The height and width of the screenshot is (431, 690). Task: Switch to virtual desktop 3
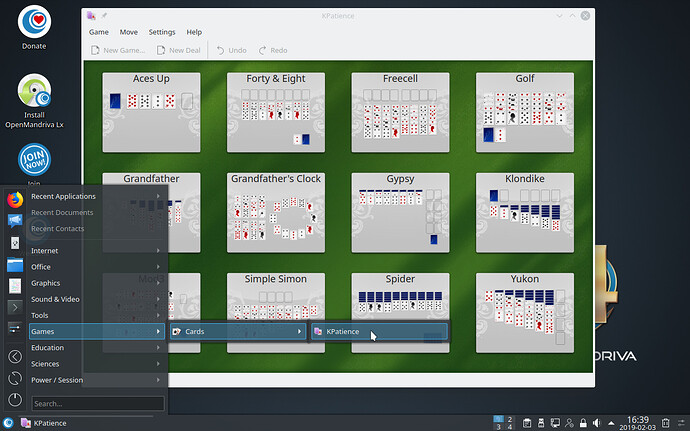click(x=498, y=427)
